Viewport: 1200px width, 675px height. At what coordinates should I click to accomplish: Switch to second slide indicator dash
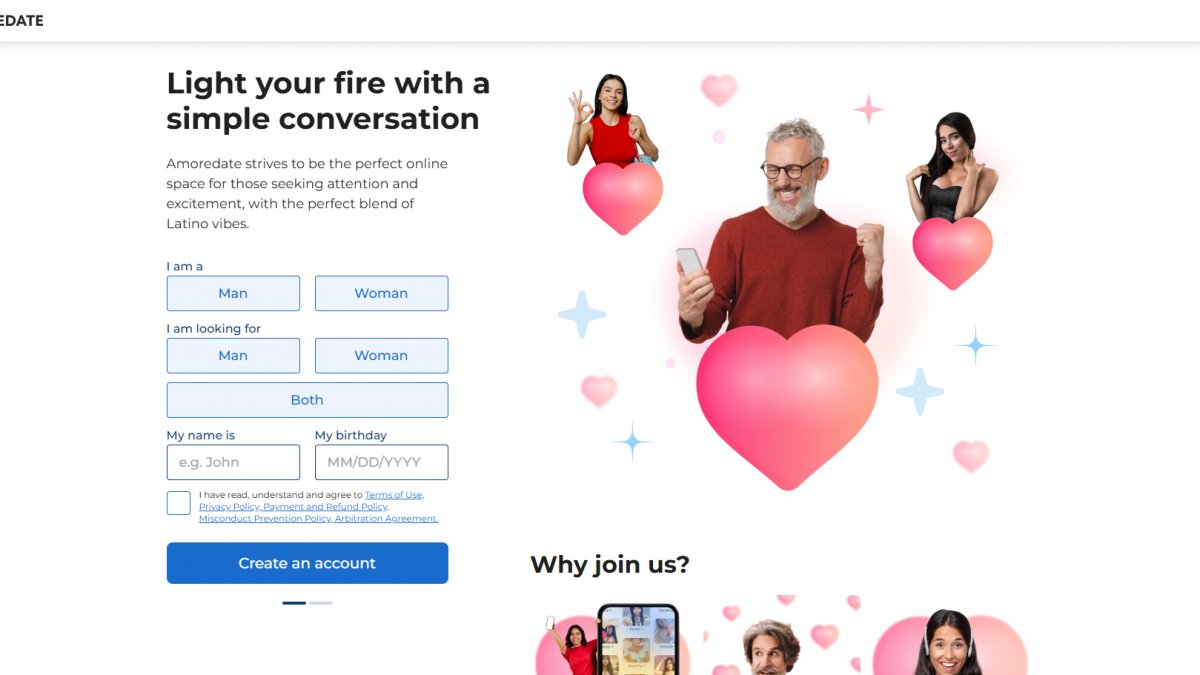(321, 603)
